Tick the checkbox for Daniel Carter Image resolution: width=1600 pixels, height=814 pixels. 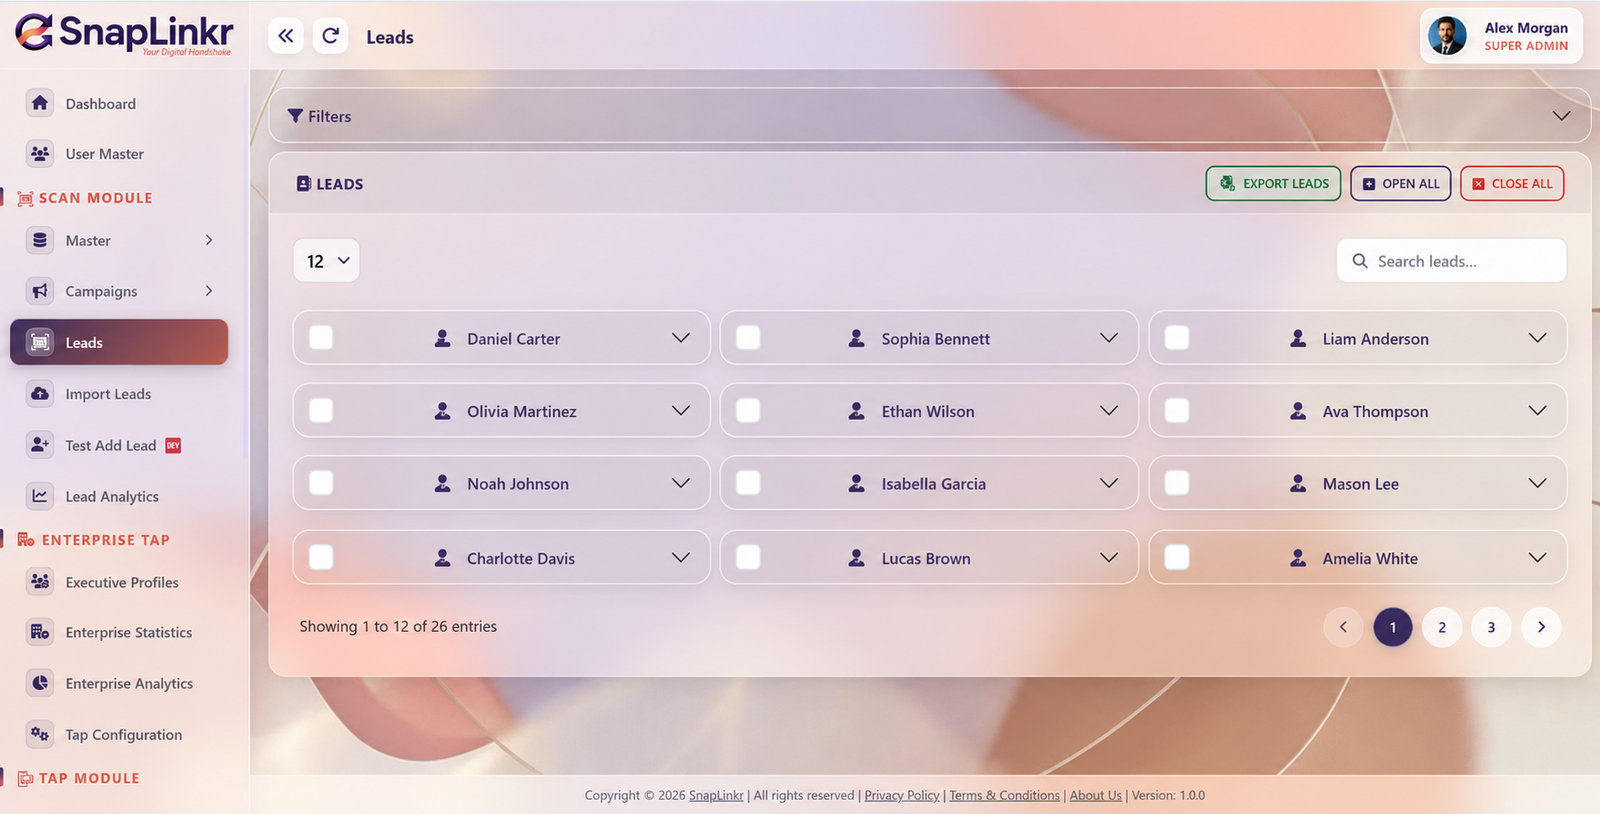click(321, 338)
